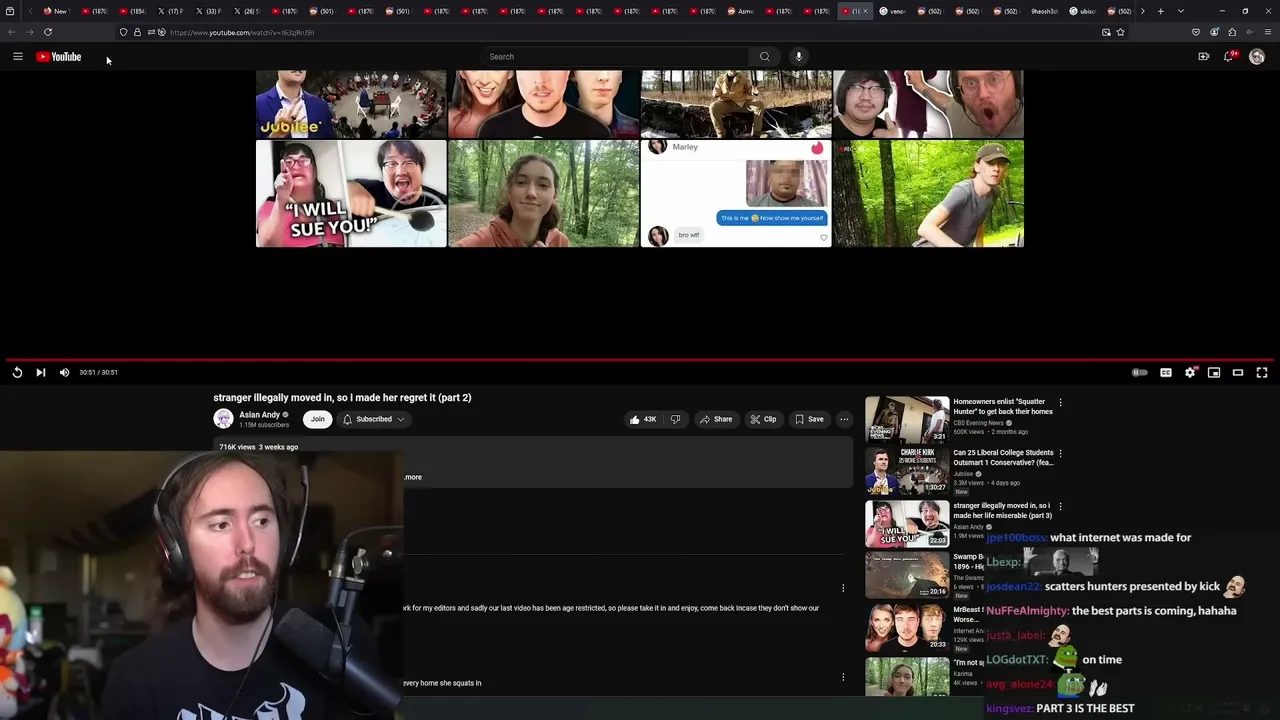
Task: Open the Asian Andy channel name link
Action: click(260, 415)
